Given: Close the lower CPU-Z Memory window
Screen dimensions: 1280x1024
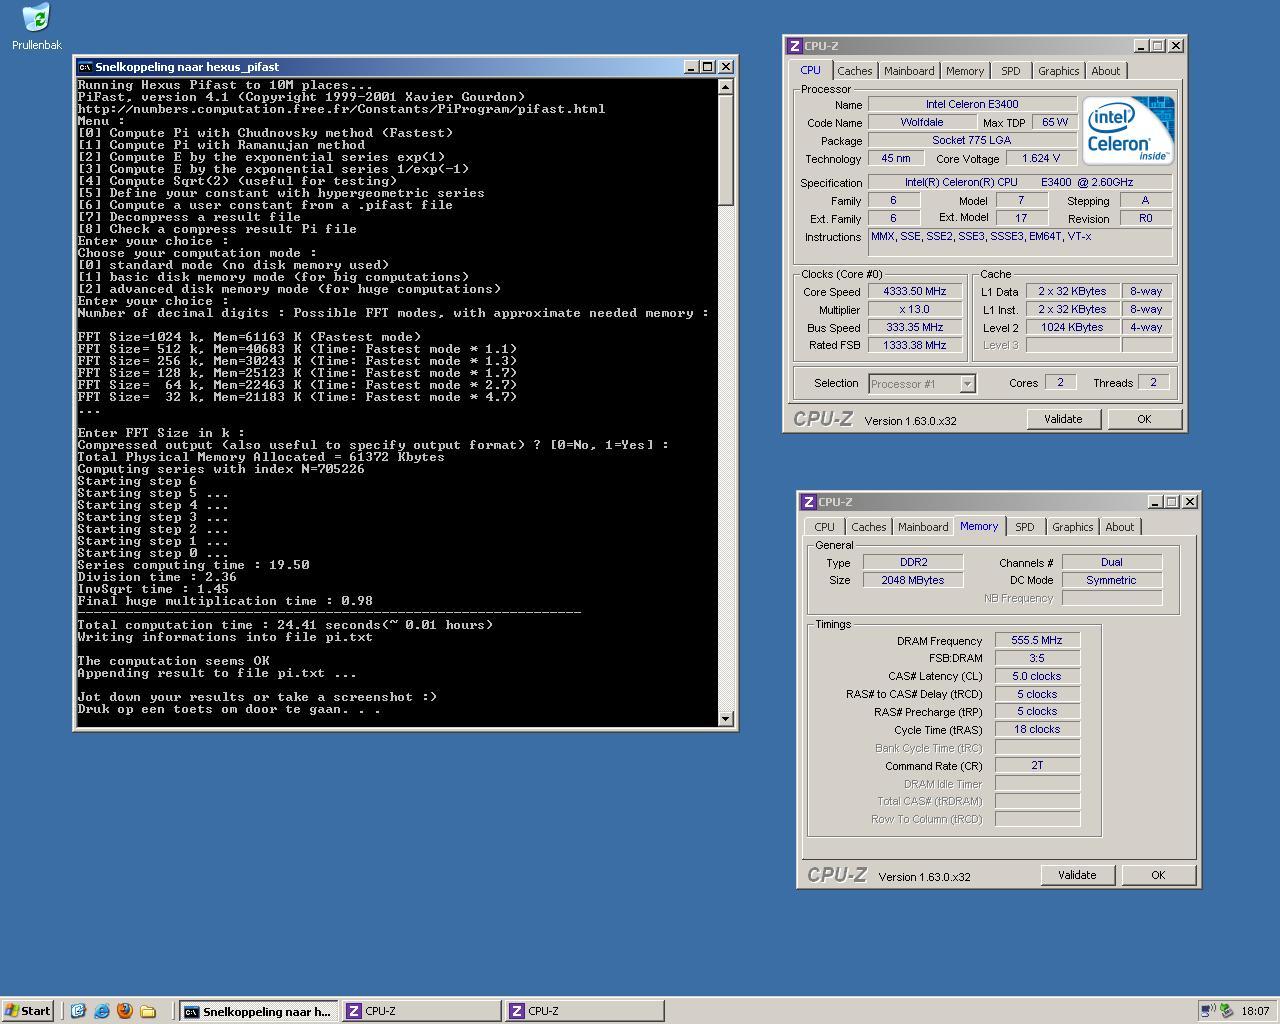Looking at the screenshot, I should point(1190,502).
